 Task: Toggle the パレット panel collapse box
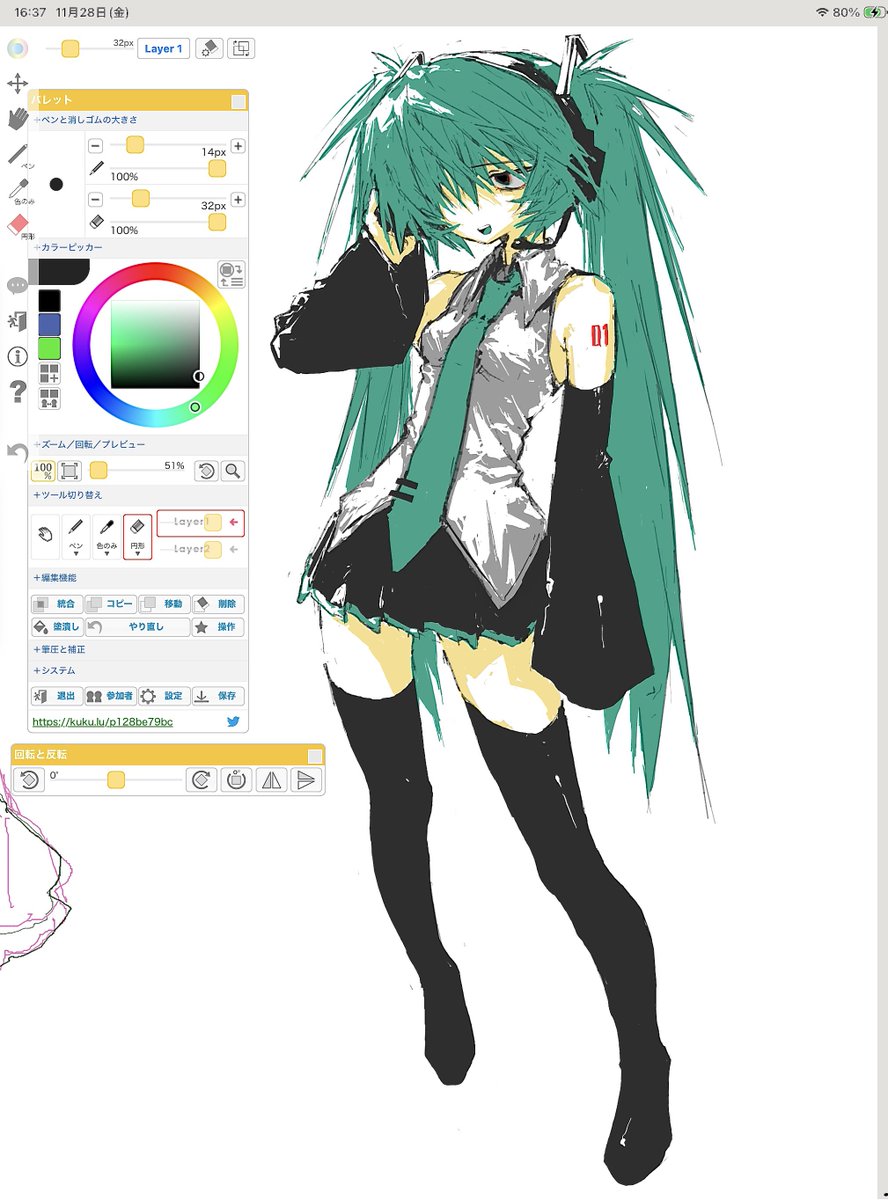coord(238,101)
